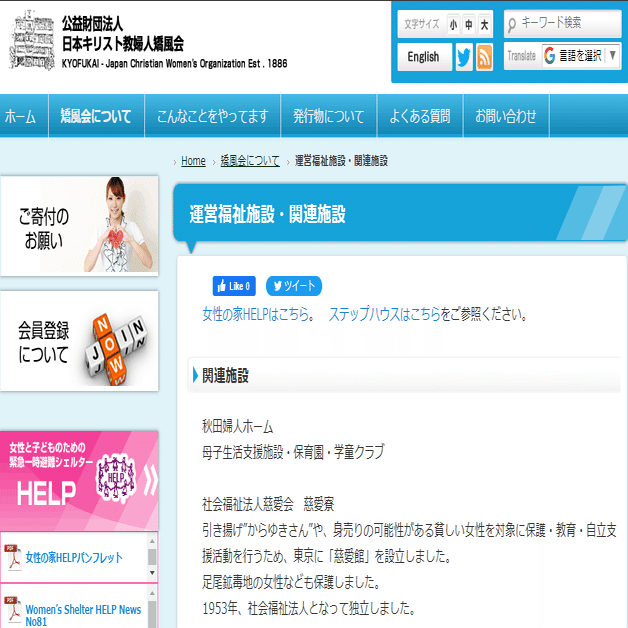The width and height of the screenshot is (628, 628).
Task: Click the ツイート tweet button
Action: tap(294, 286)
